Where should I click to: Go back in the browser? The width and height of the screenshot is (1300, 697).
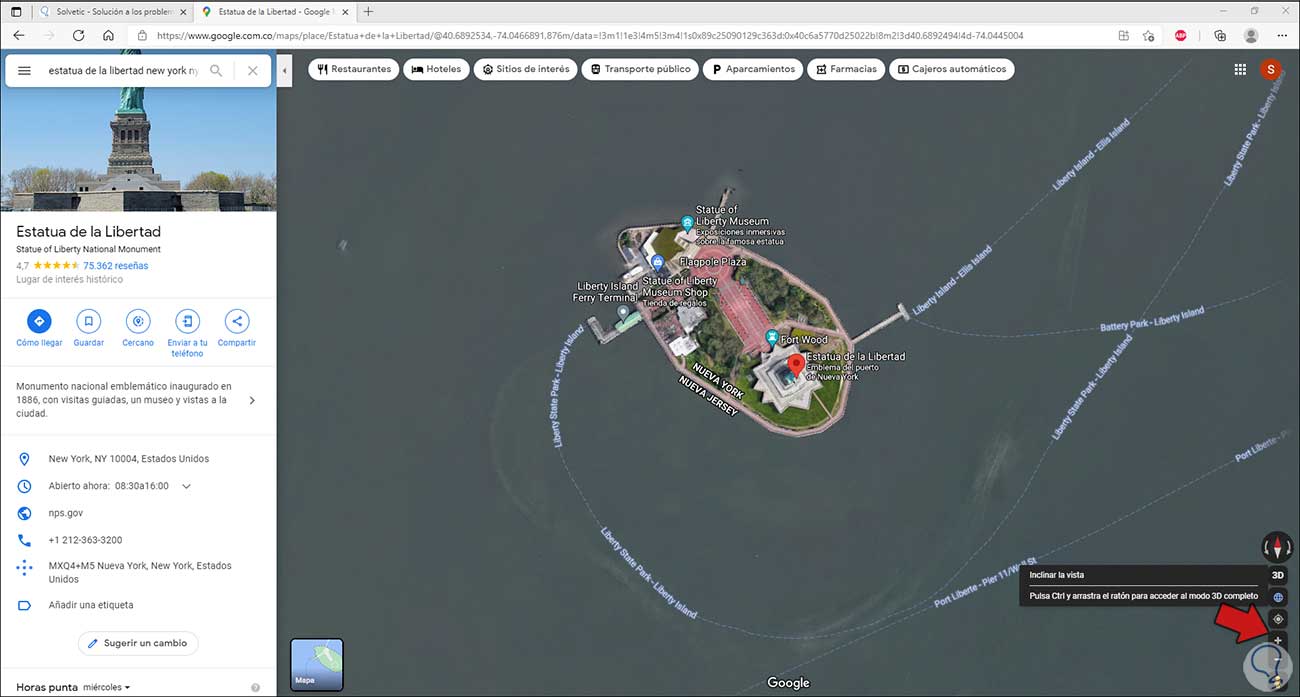coord(18,35)
